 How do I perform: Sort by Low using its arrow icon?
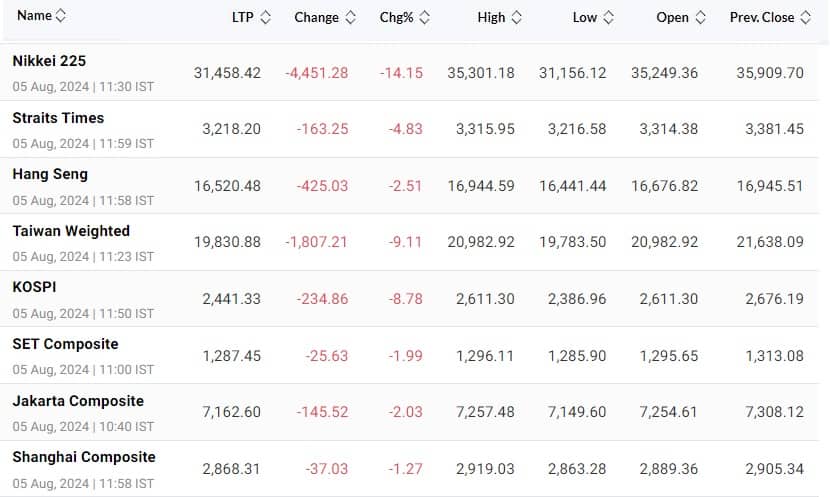(x=607, y=17)
